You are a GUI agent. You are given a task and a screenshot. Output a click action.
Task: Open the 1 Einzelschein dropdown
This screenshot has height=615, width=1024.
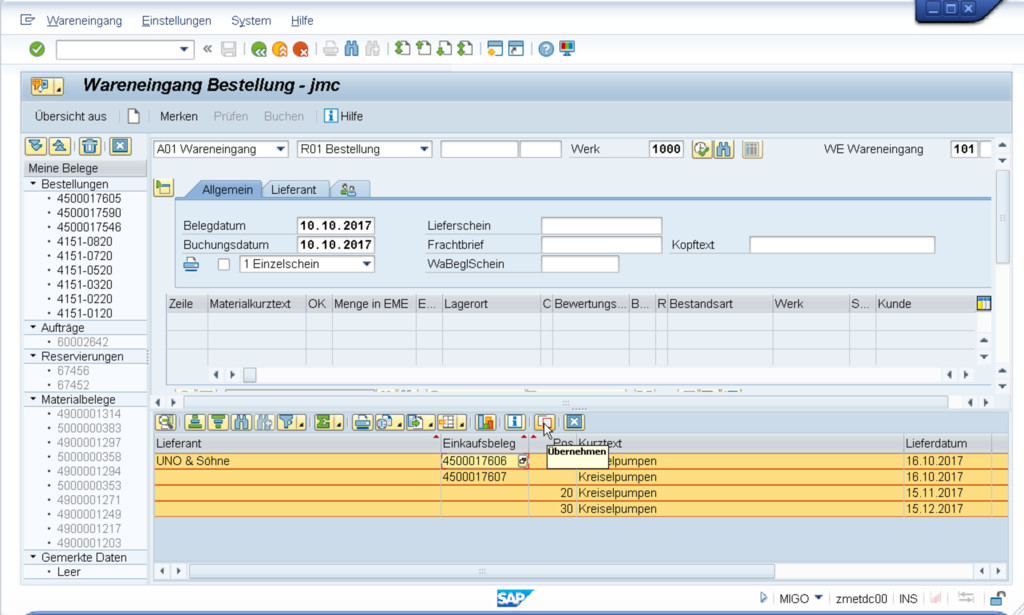coord(367,264)
